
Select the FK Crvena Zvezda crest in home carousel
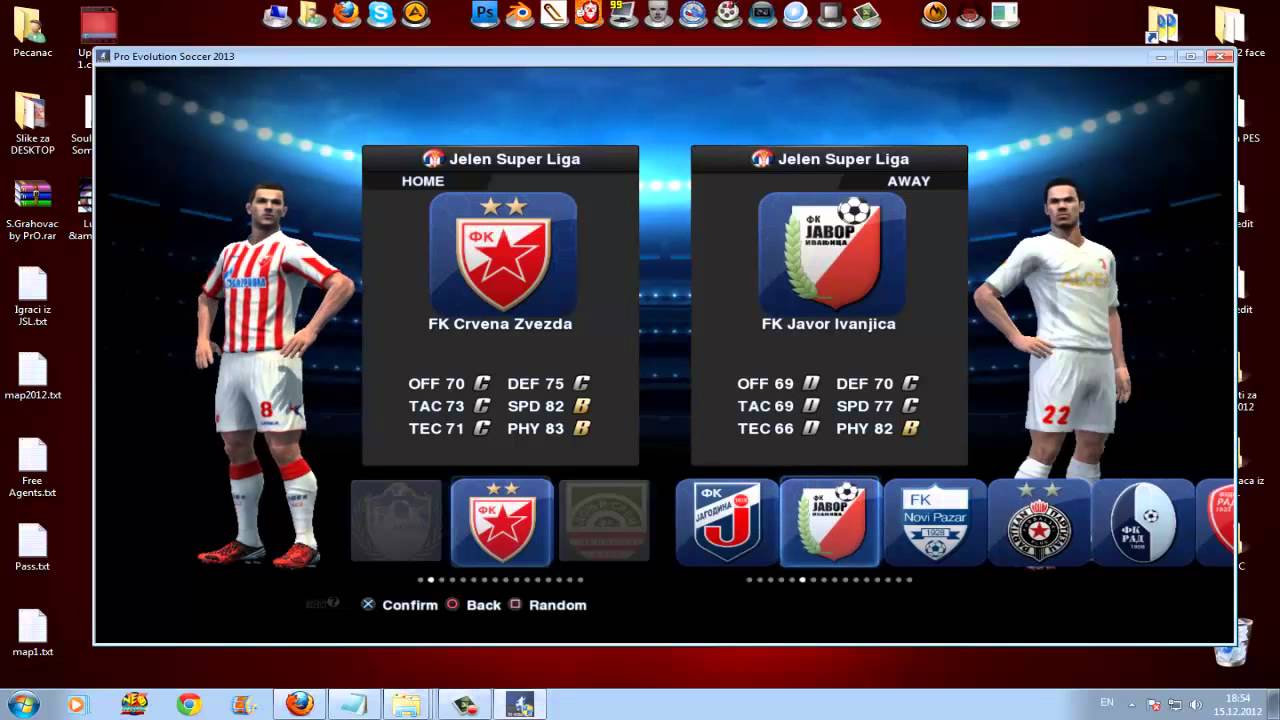tap(502, 522)
